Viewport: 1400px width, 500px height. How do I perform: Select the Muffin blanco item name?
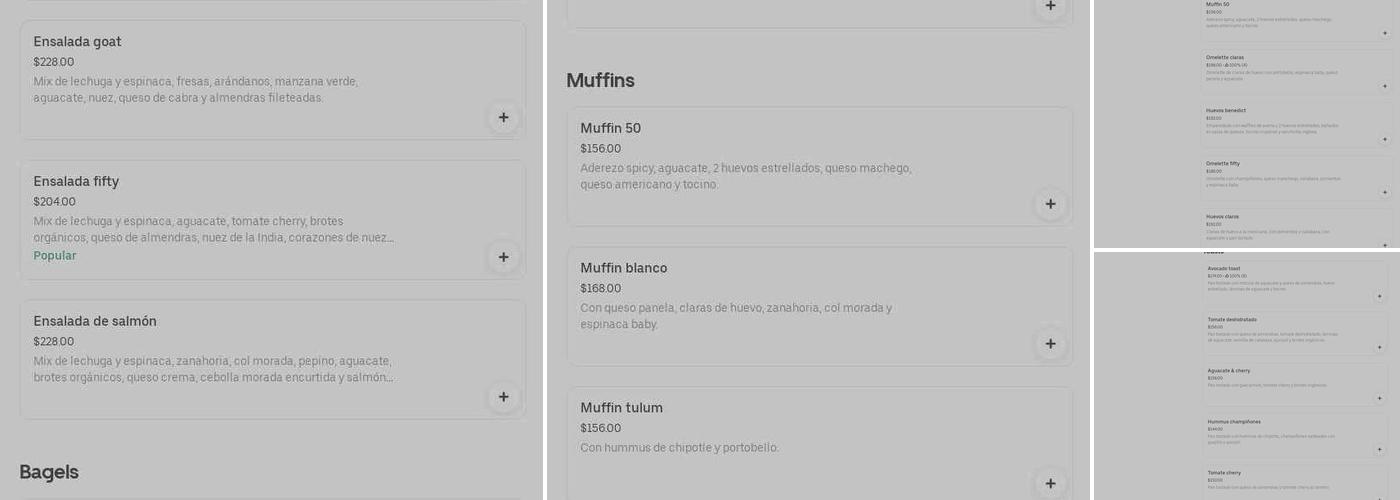pos(623,268)
